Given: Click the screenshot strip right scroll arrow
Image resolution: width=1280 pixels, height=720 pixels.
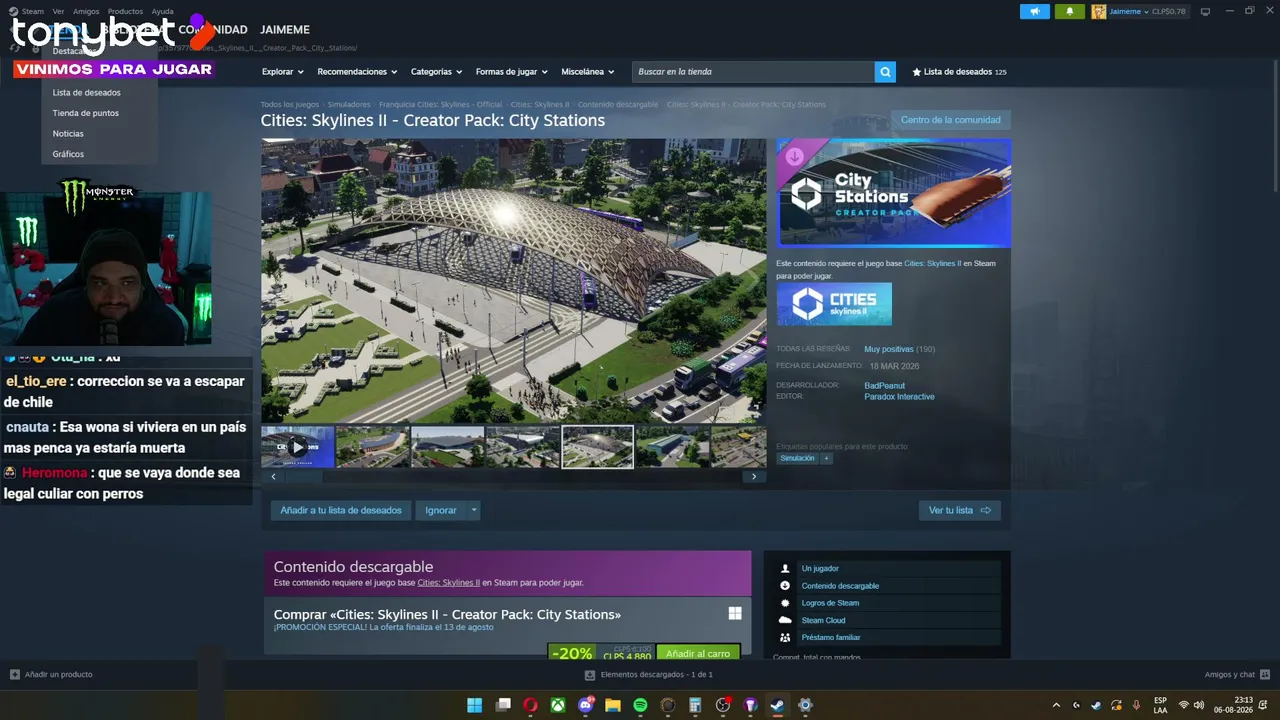Looking at the screenshot, I should click(754, 477).
